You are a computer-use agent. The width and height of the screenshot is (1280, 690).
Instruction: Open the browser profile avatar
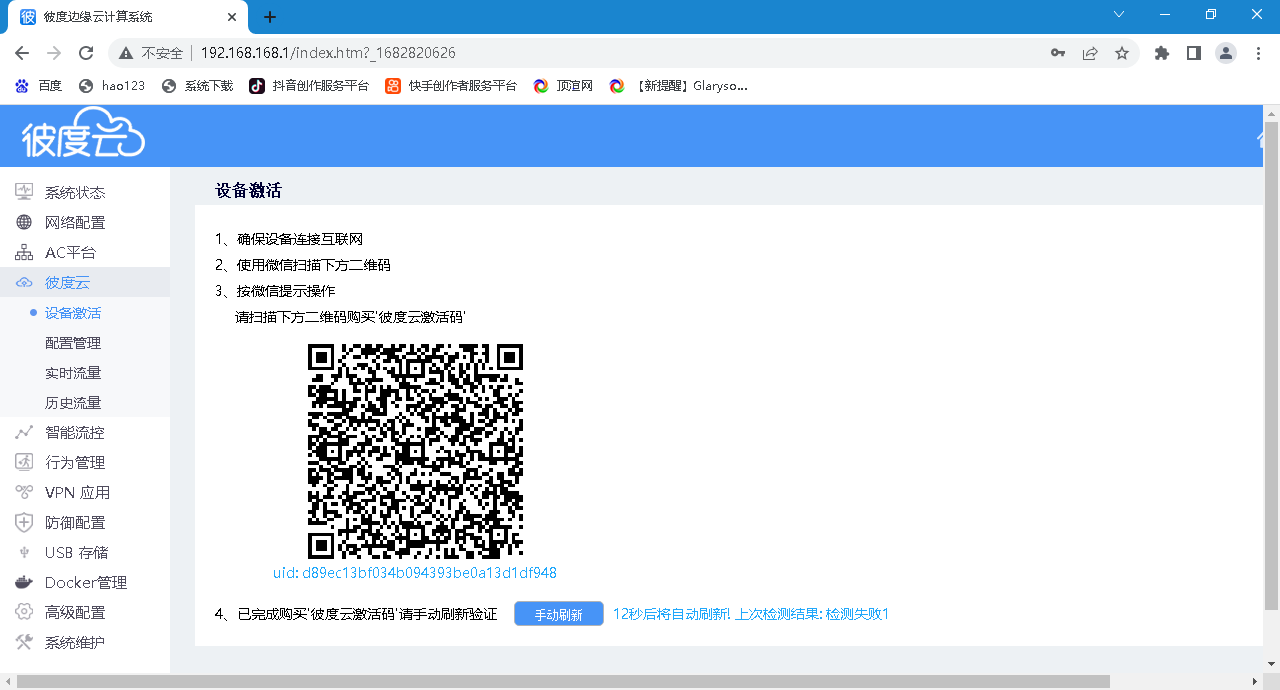[x=1226, y=53]
